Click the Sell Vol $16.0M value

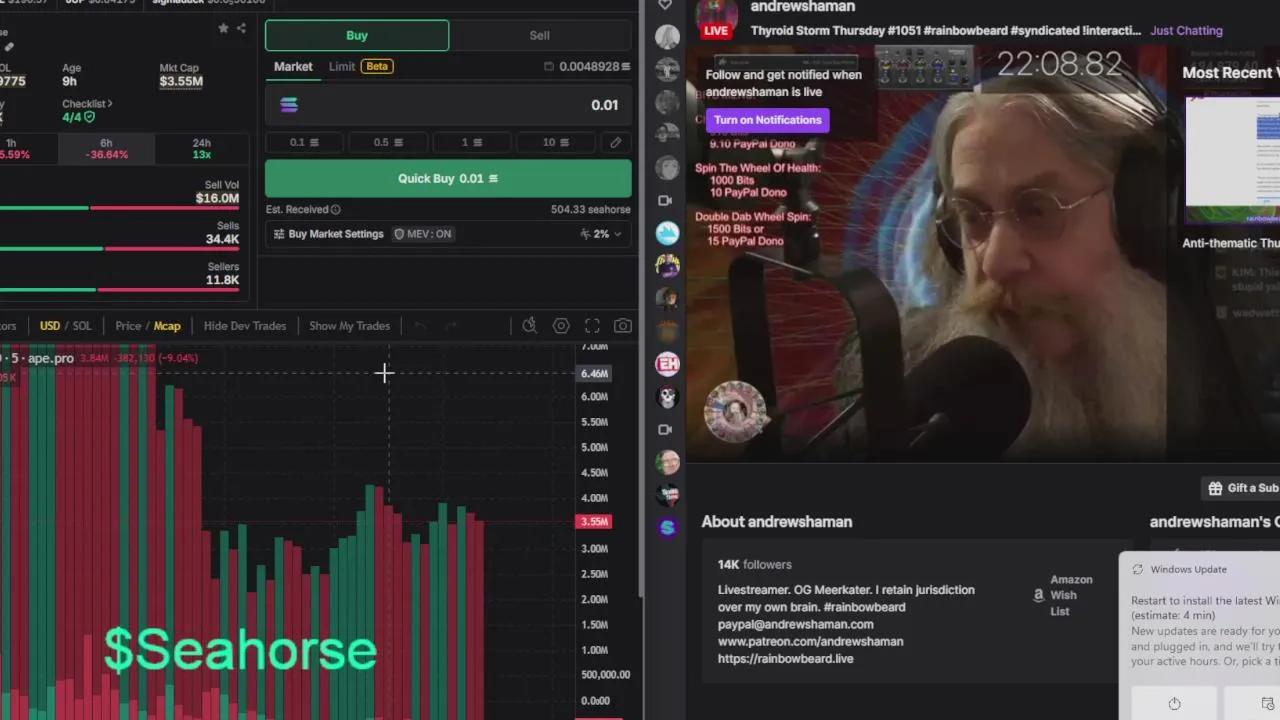[217, 198]
